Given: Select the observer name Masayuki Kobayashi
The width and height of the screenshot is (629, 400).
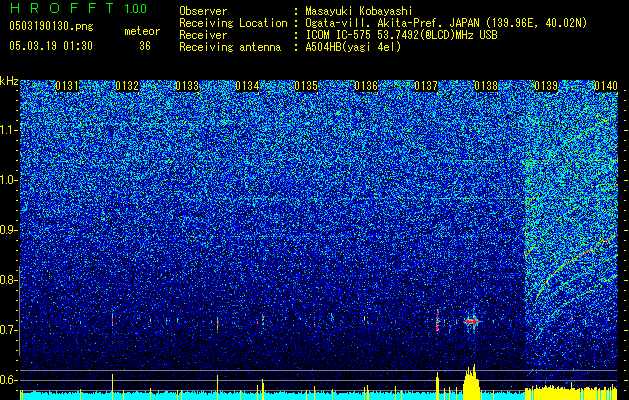Looking at the screenshot, I should click(x=358, y=11).
